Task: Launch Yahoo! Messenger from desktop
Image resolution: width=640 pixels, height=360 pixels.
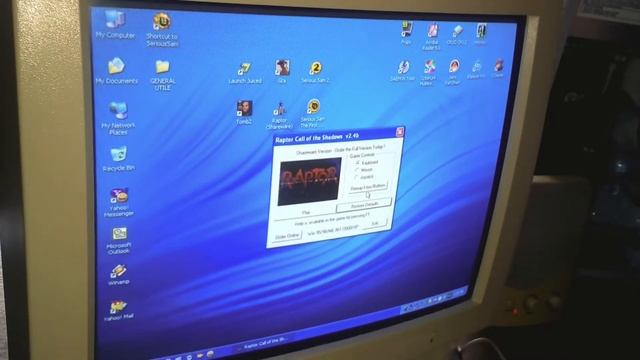Action: coord(119,202)
